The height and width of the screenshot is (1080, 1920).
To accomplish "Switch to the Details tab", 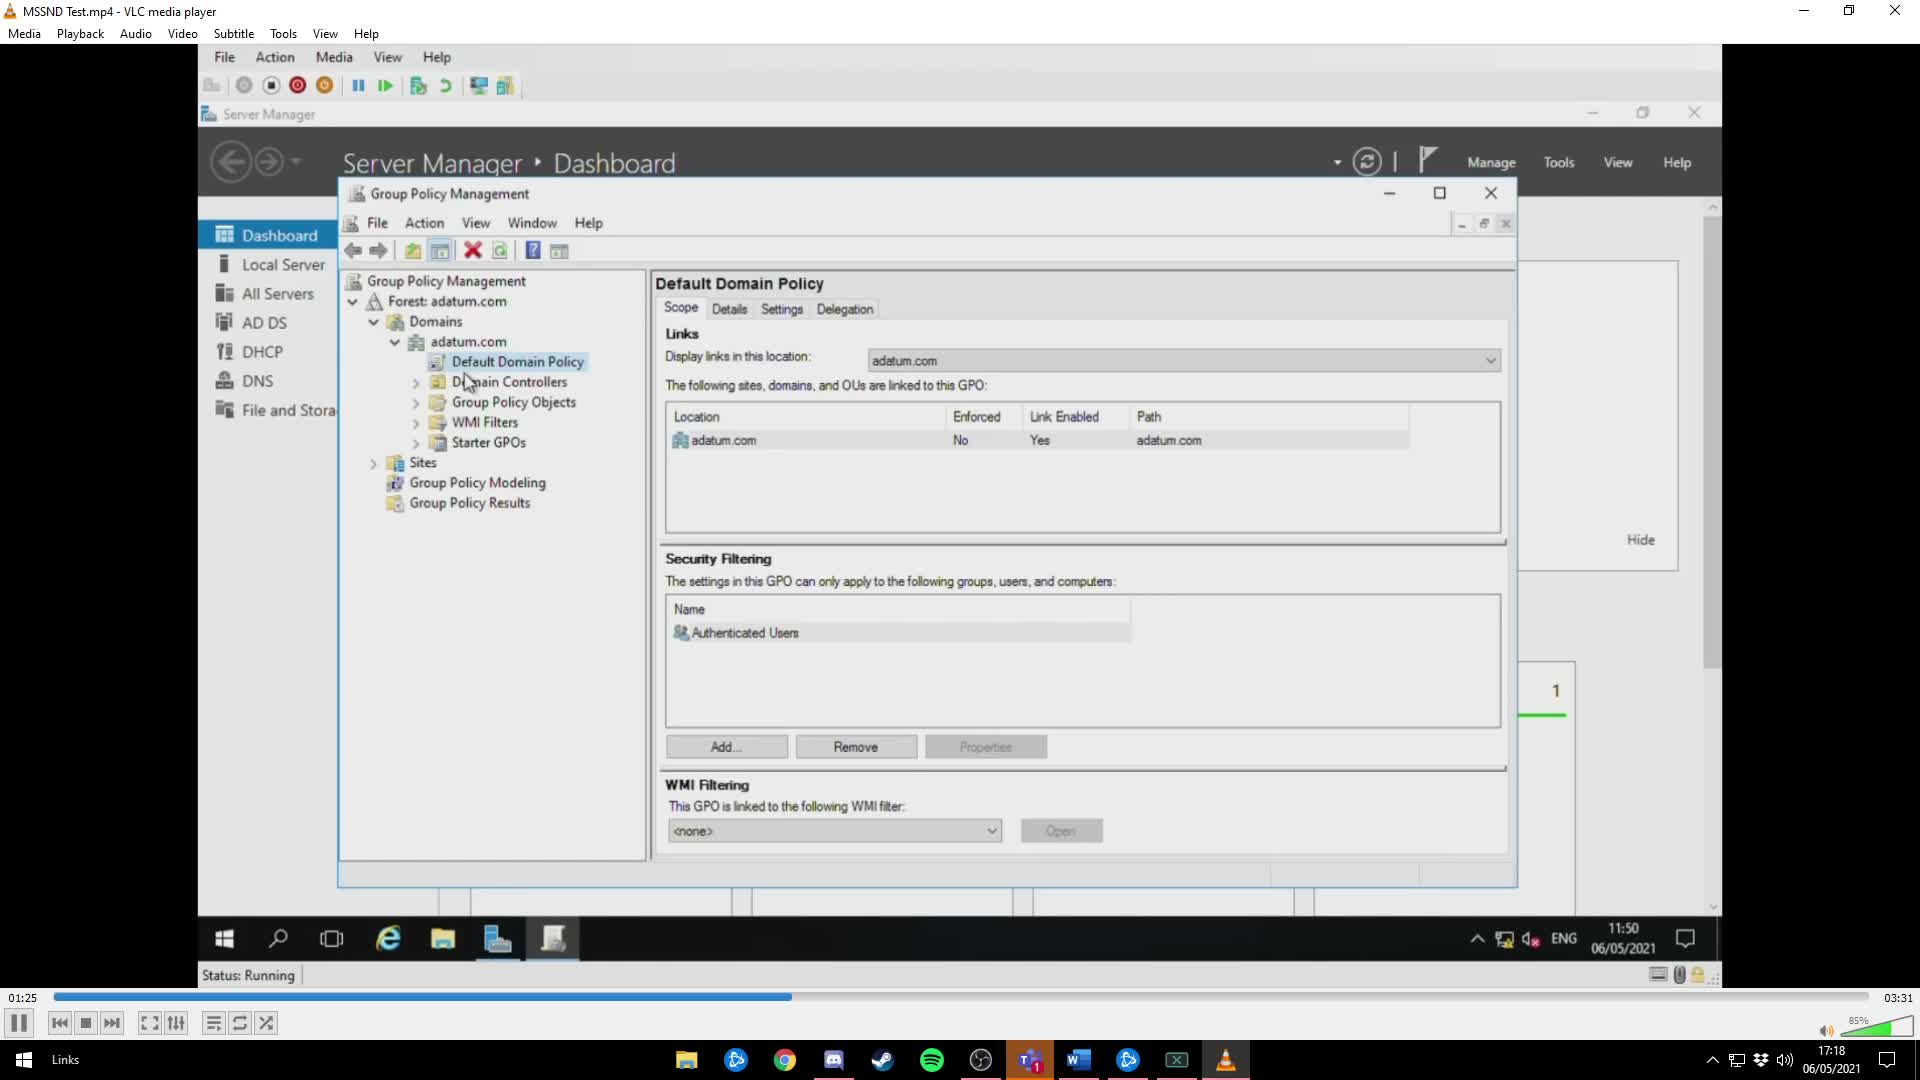I will point(729,309).
